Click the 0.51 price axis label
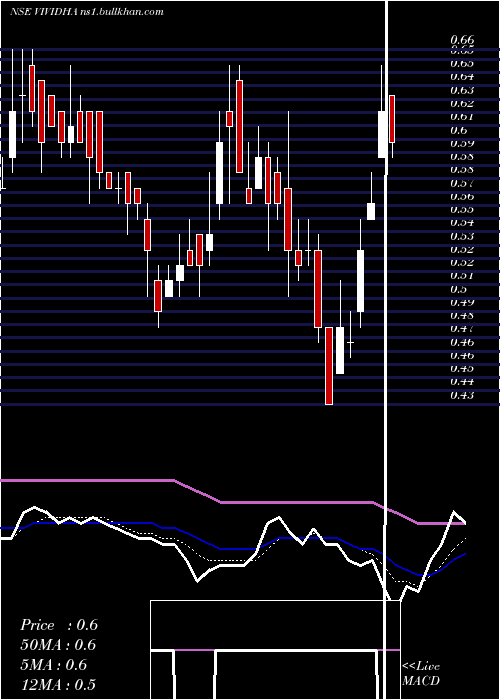500x700 pixels. coord(462,275)
